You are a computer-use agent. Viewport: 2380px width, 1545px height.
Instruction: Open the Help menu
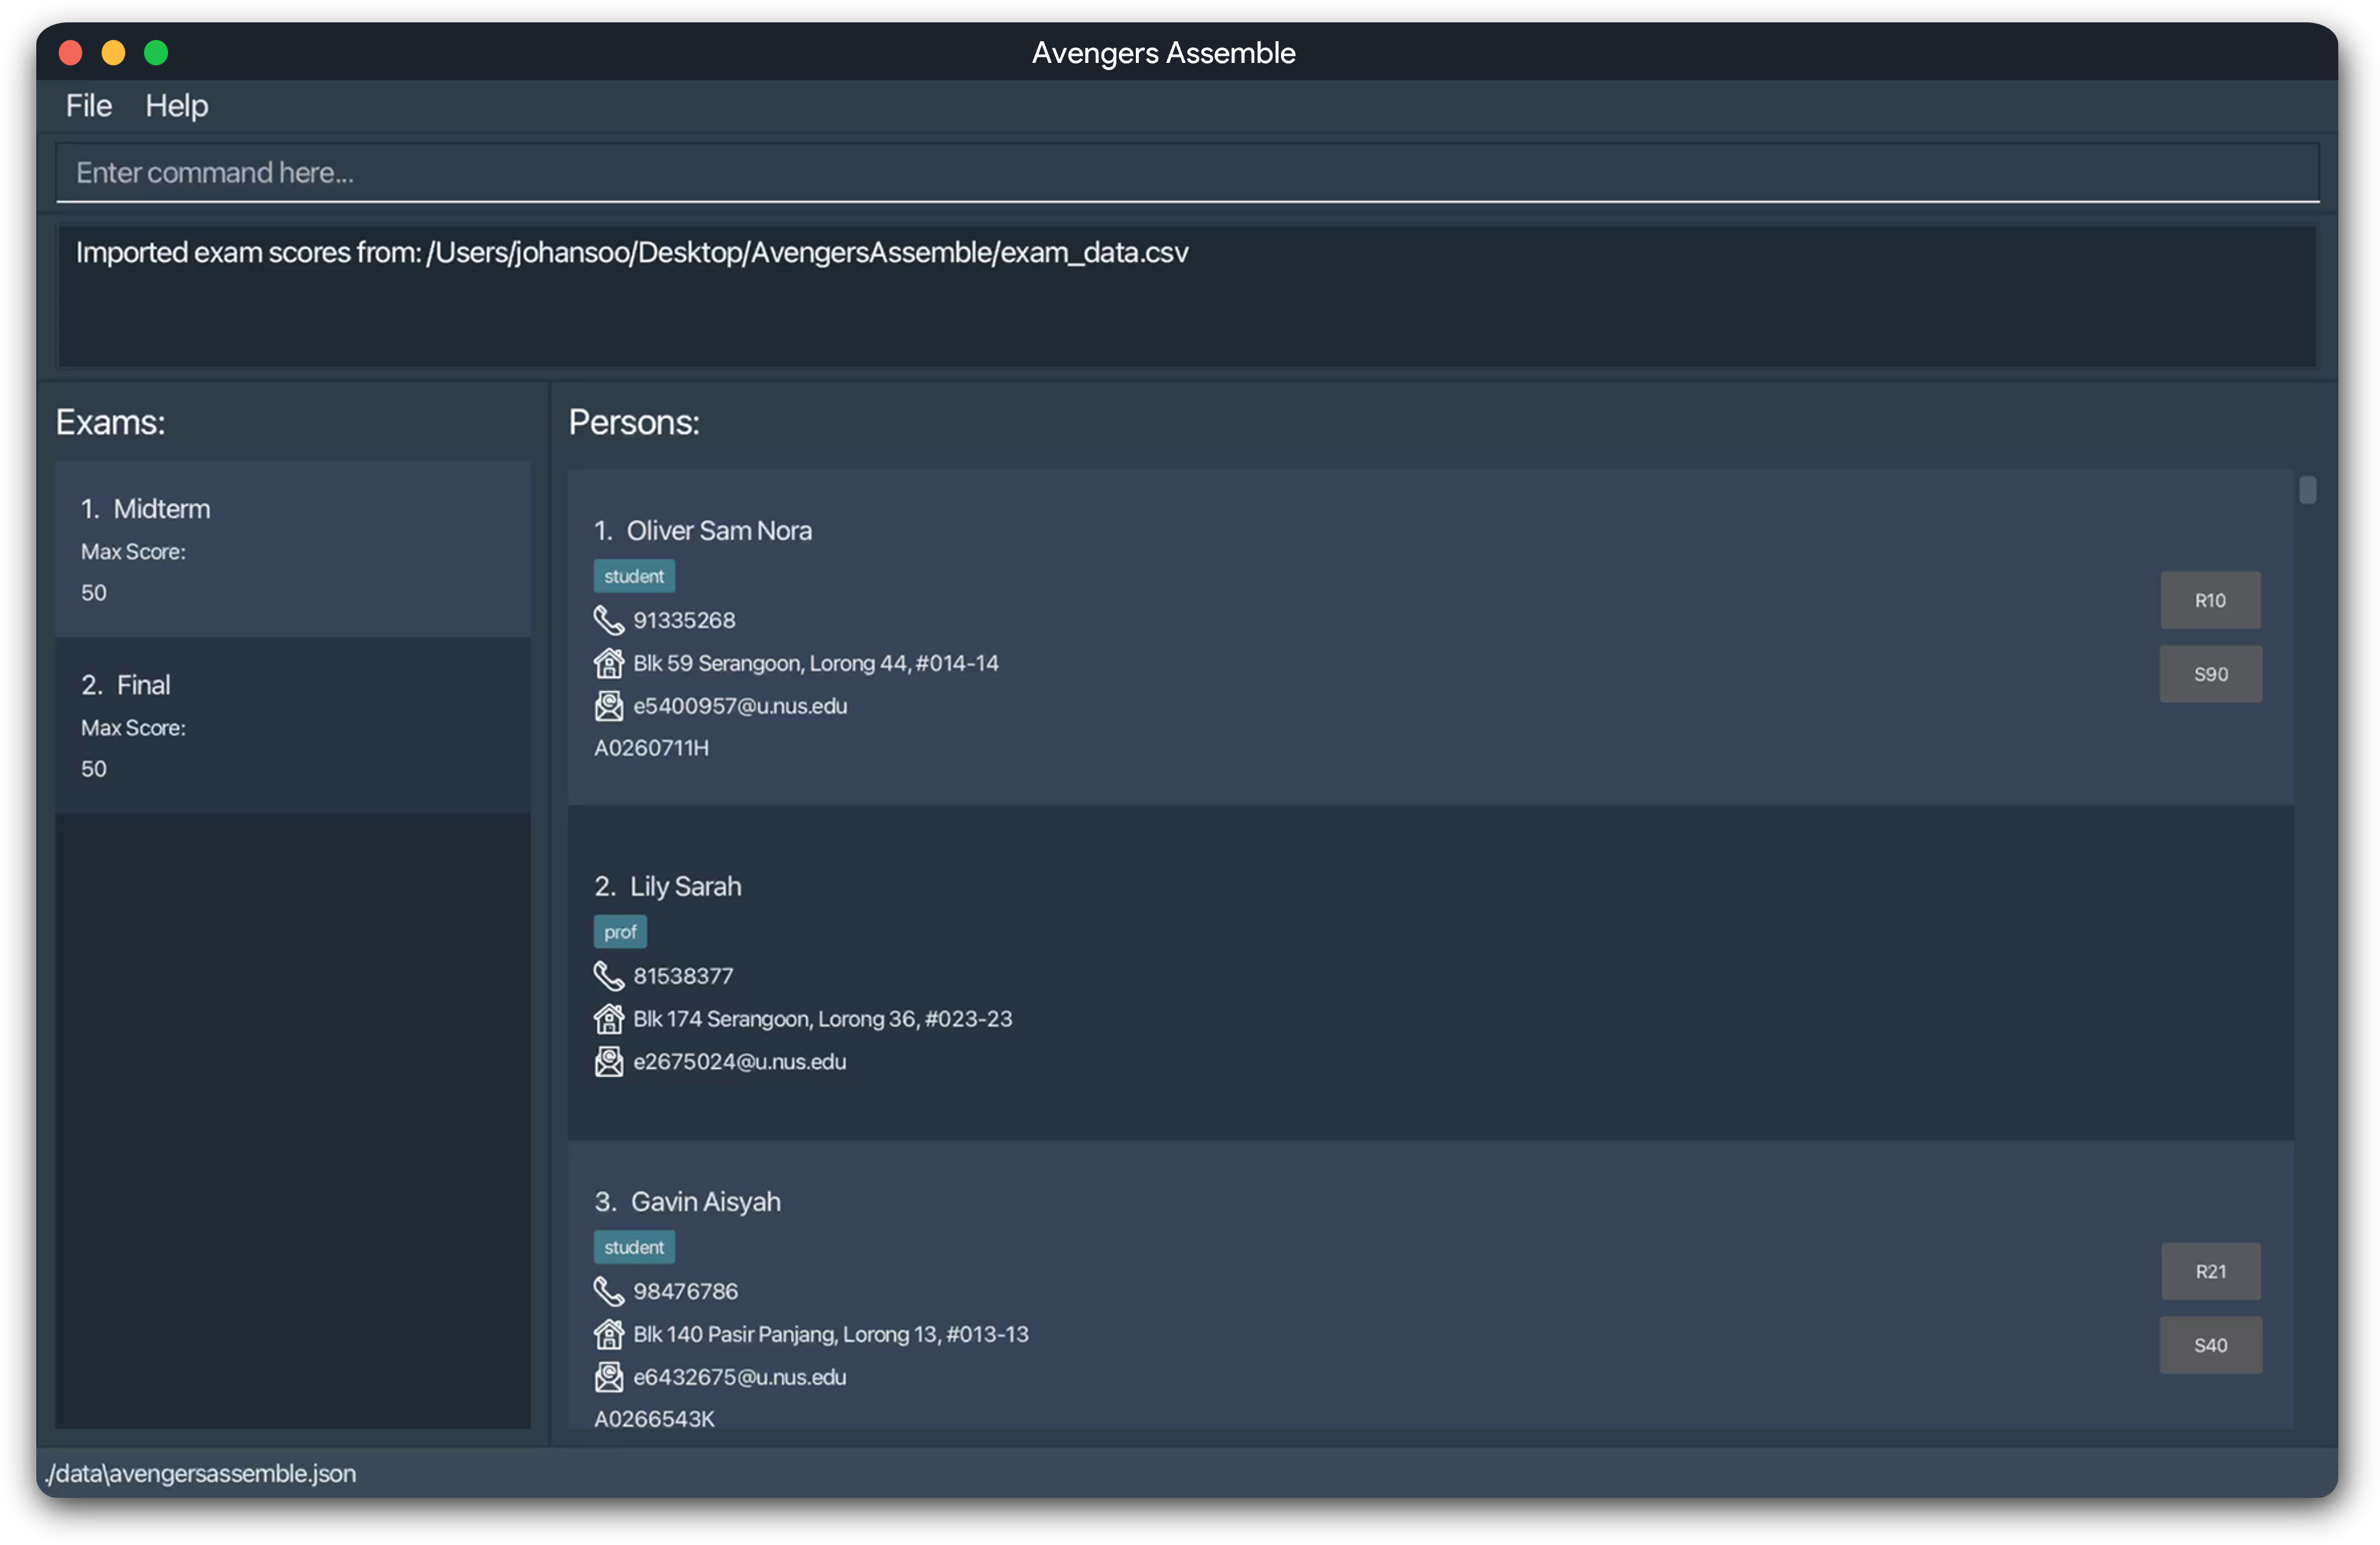click(176, 105)
